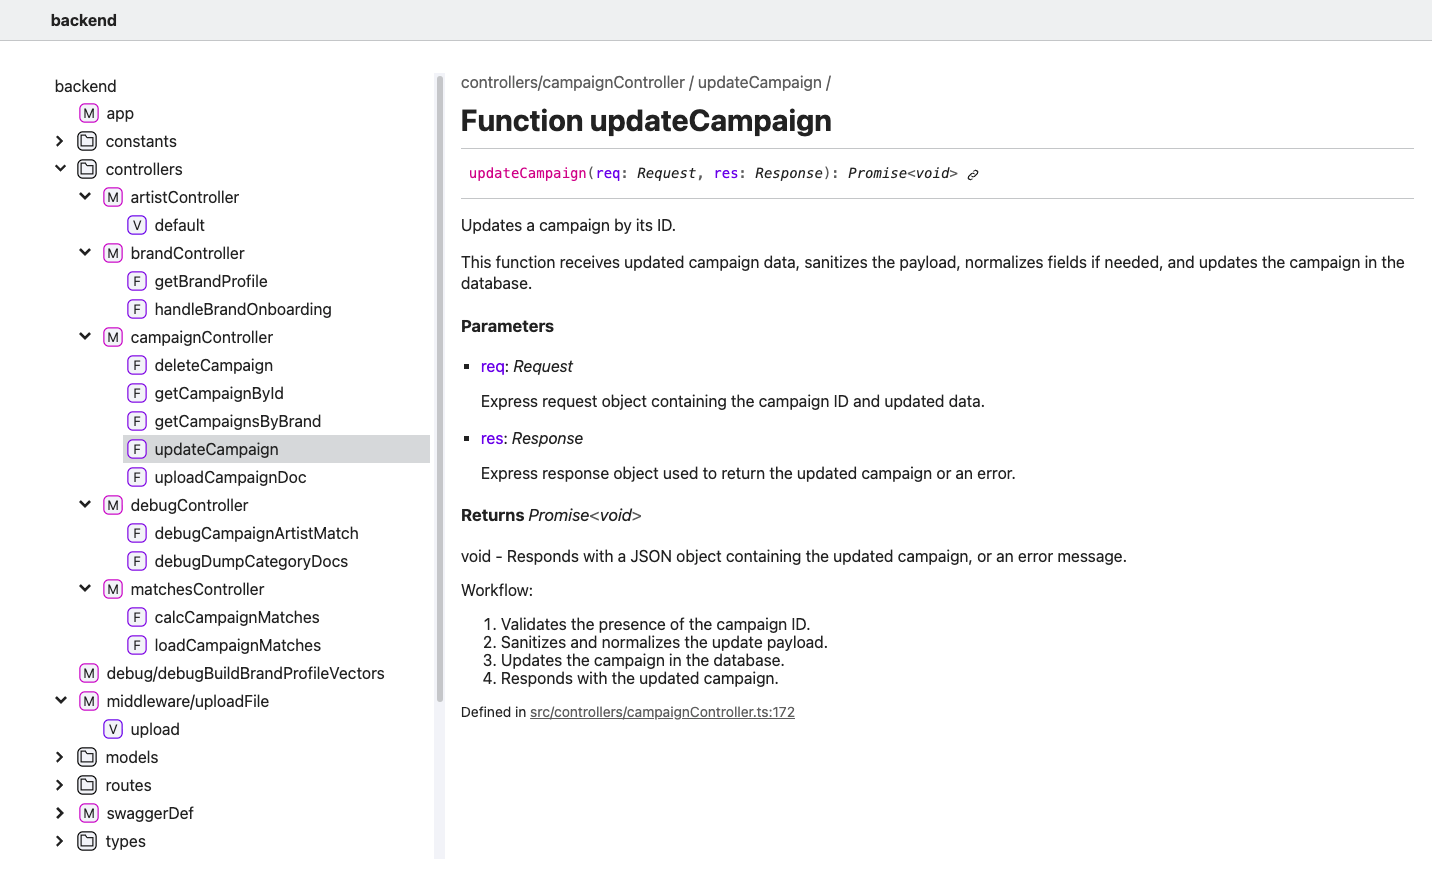Click the function icon next to deleteCampaign

click(x=137, y=365)
